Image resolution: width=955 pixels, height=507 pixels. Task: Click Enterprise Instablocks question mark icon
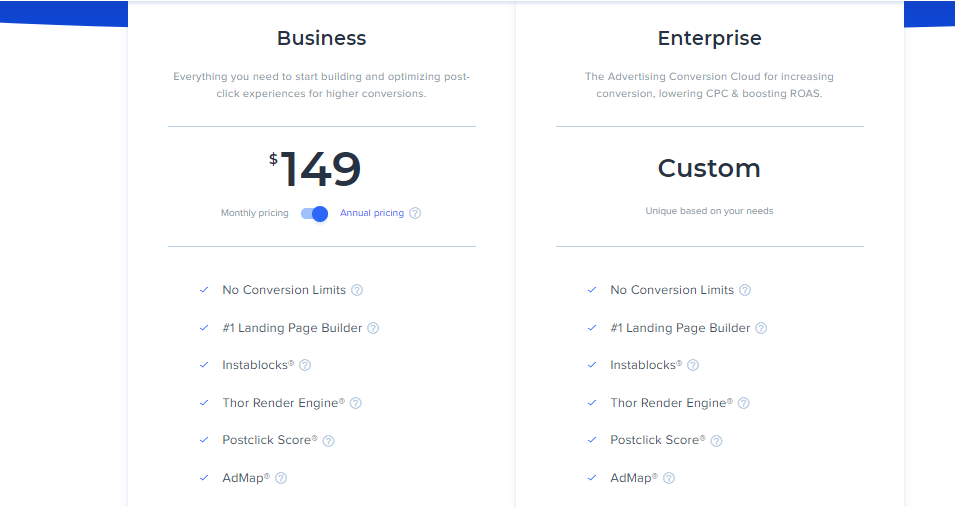[x=693, y=365]
